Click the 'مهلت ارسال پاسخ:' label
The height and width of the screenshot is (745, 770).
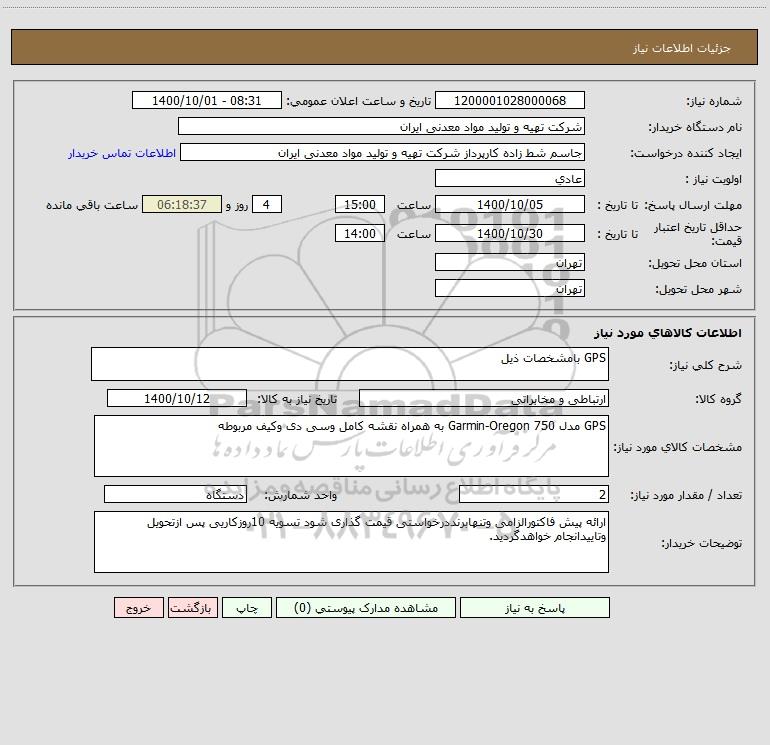pyautogui.click(x=693, y=205)
